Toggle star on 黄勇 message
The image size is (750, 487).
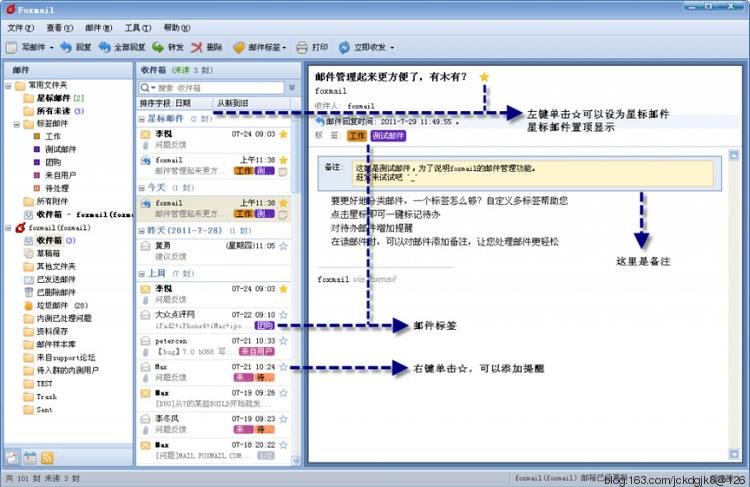pos(283,246)
